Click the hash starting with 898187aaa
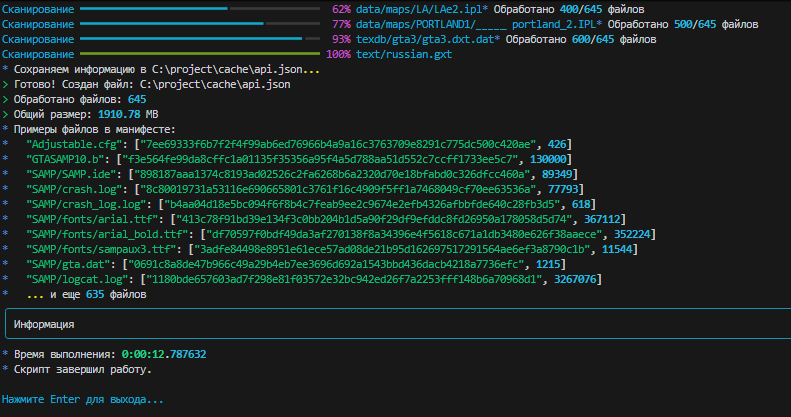791x417 pixels. (332, 174)
